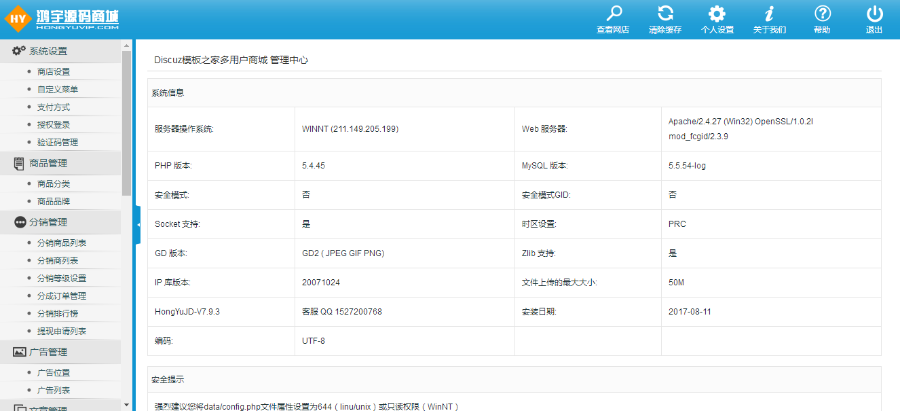Open 商店设置 menu item
The width and height of the screenshot is (900, 411).
[53, 72]
